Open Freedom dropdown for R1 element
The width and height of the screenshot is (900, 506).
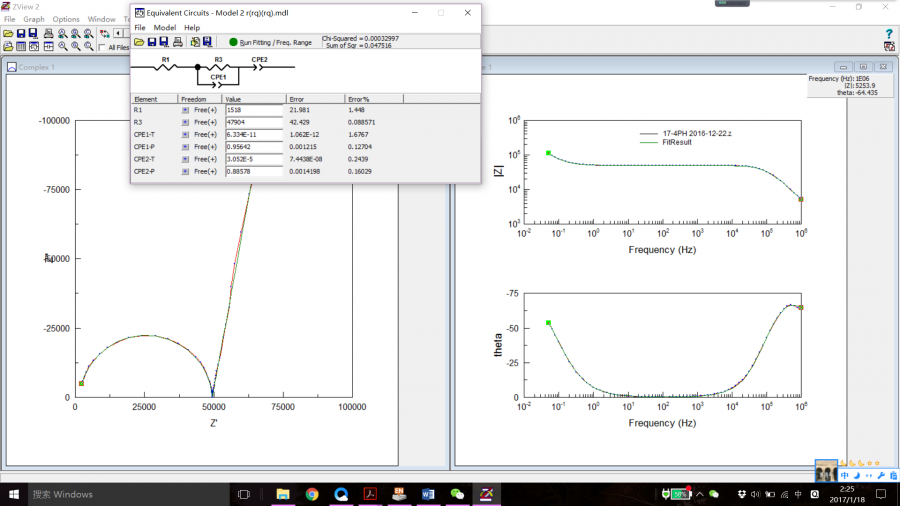pyautogui.click(x=185, y=110)
